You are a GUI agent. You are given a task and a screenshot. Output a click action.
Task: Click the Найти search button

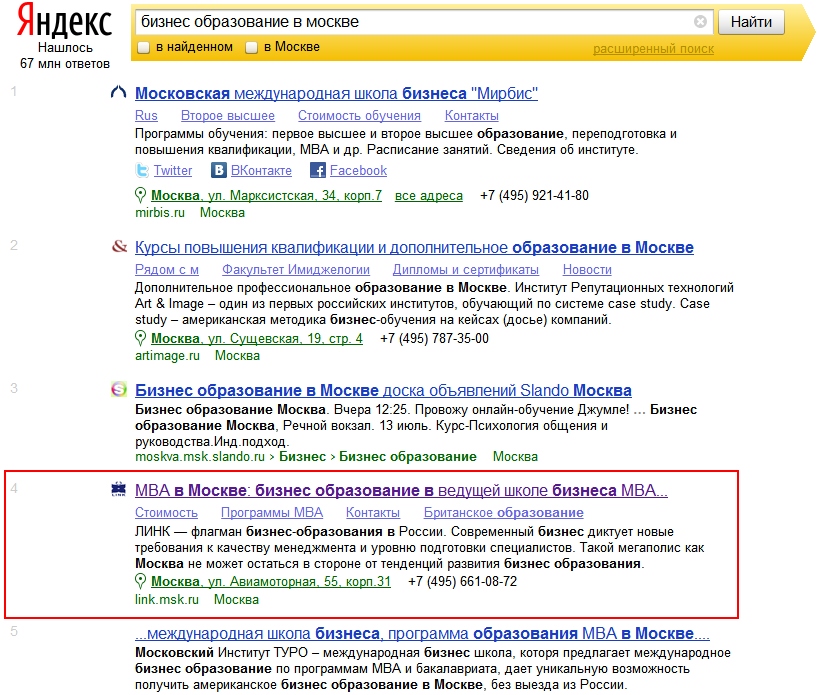pyautogui.click(x=751, y=22)
